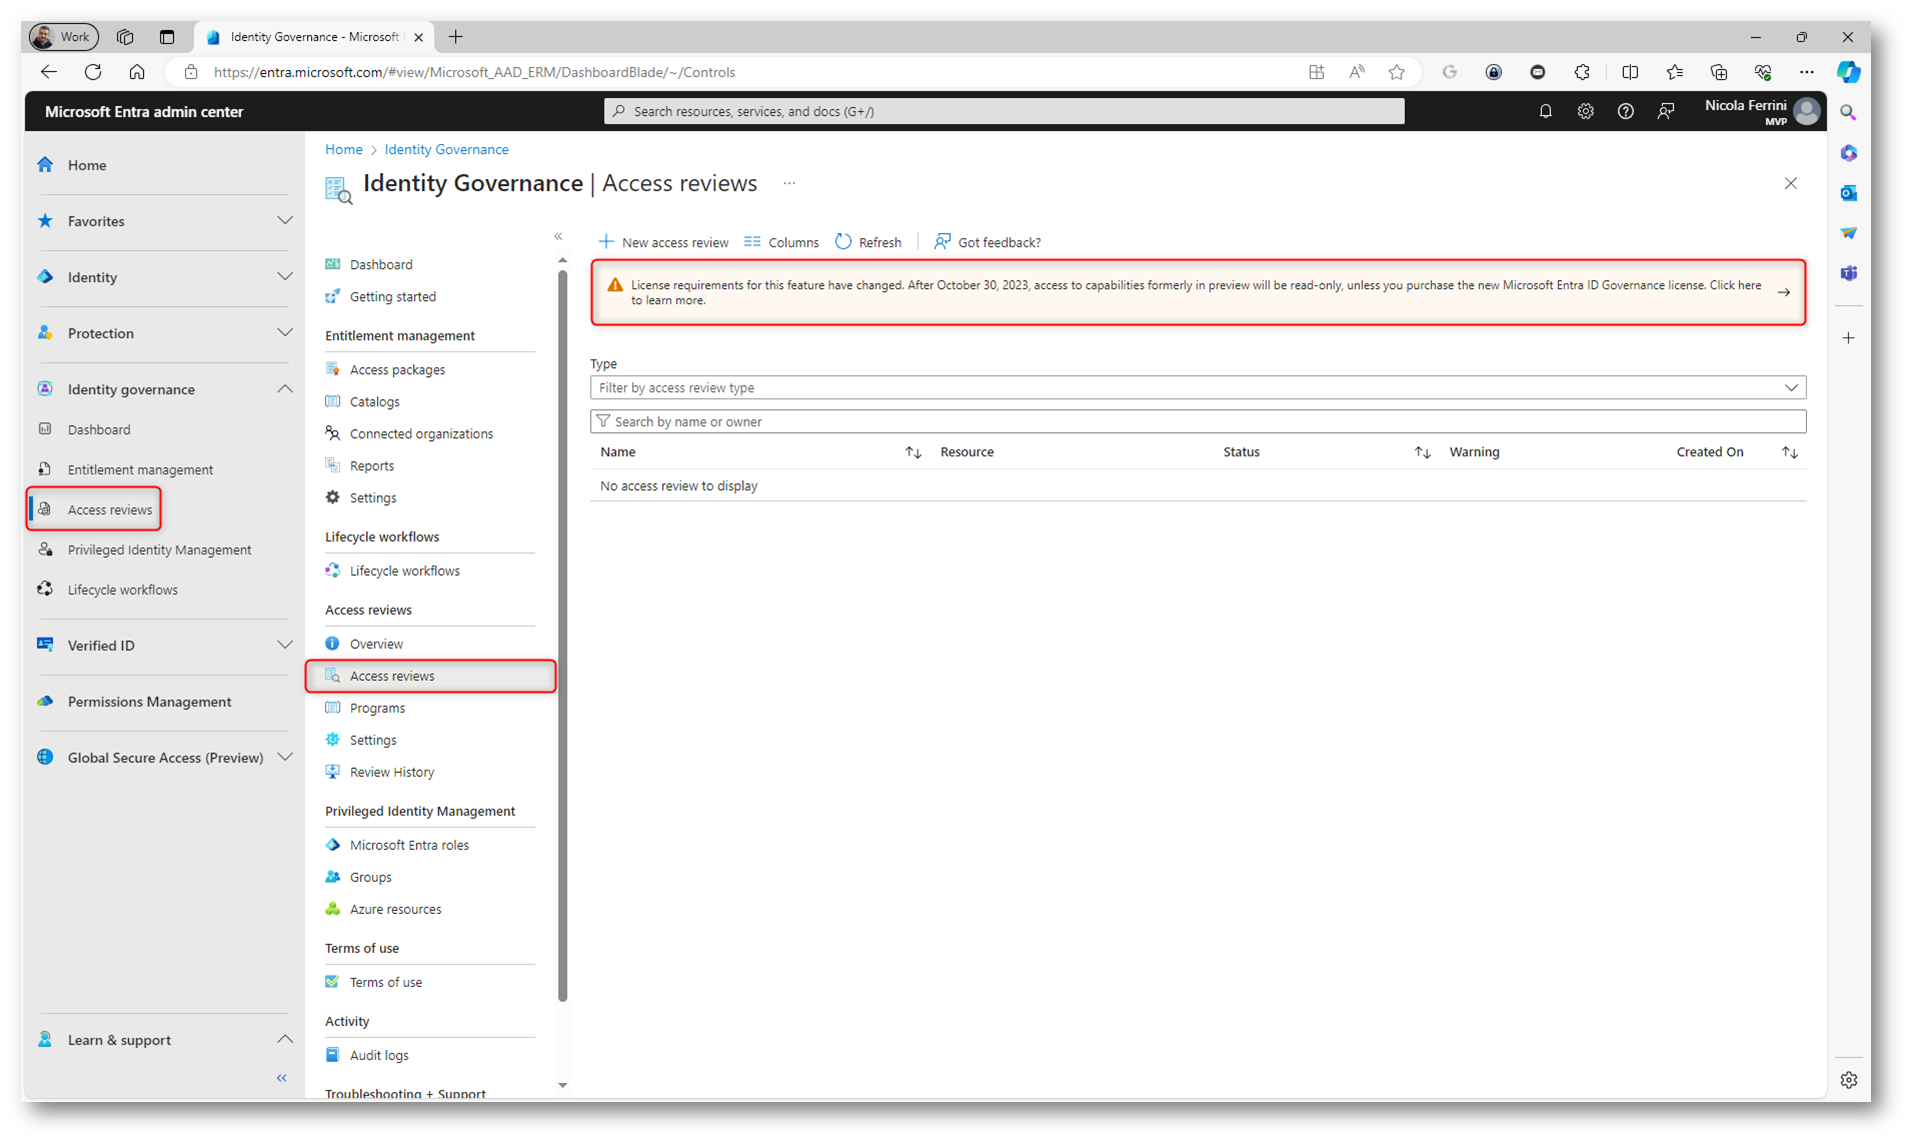The height and width of the screenshot is (1144, 1913).
Task: Click the browser back arrow
Action: (48, 72)
